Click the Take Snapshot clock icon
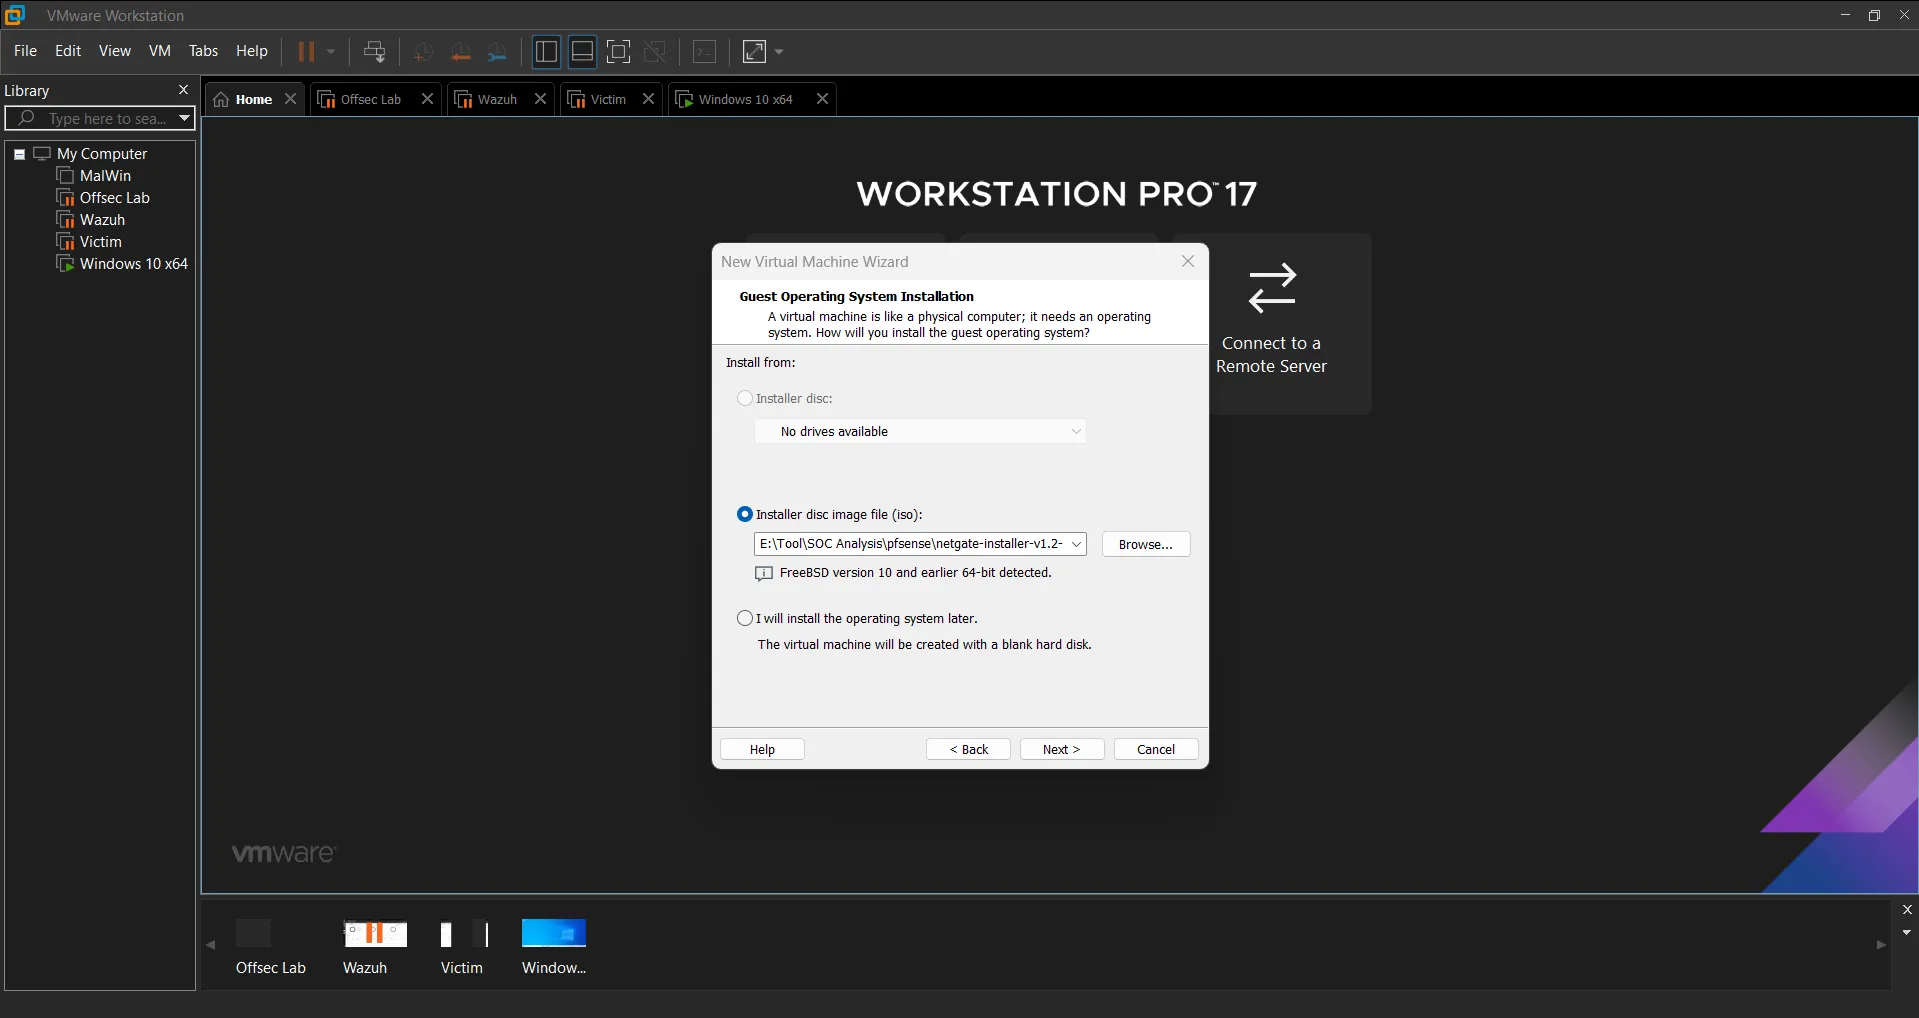 (423, 51)
